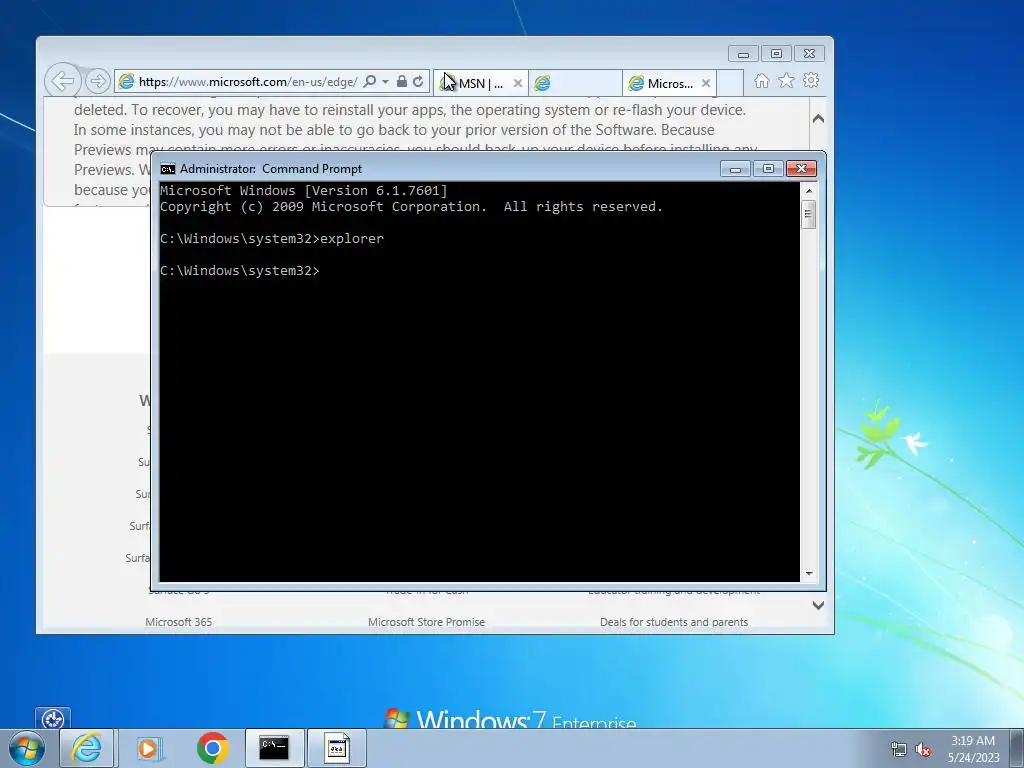The image size is (1024, 768).
Task: Switch to the Micros... tab
Action: click(669, 84)
